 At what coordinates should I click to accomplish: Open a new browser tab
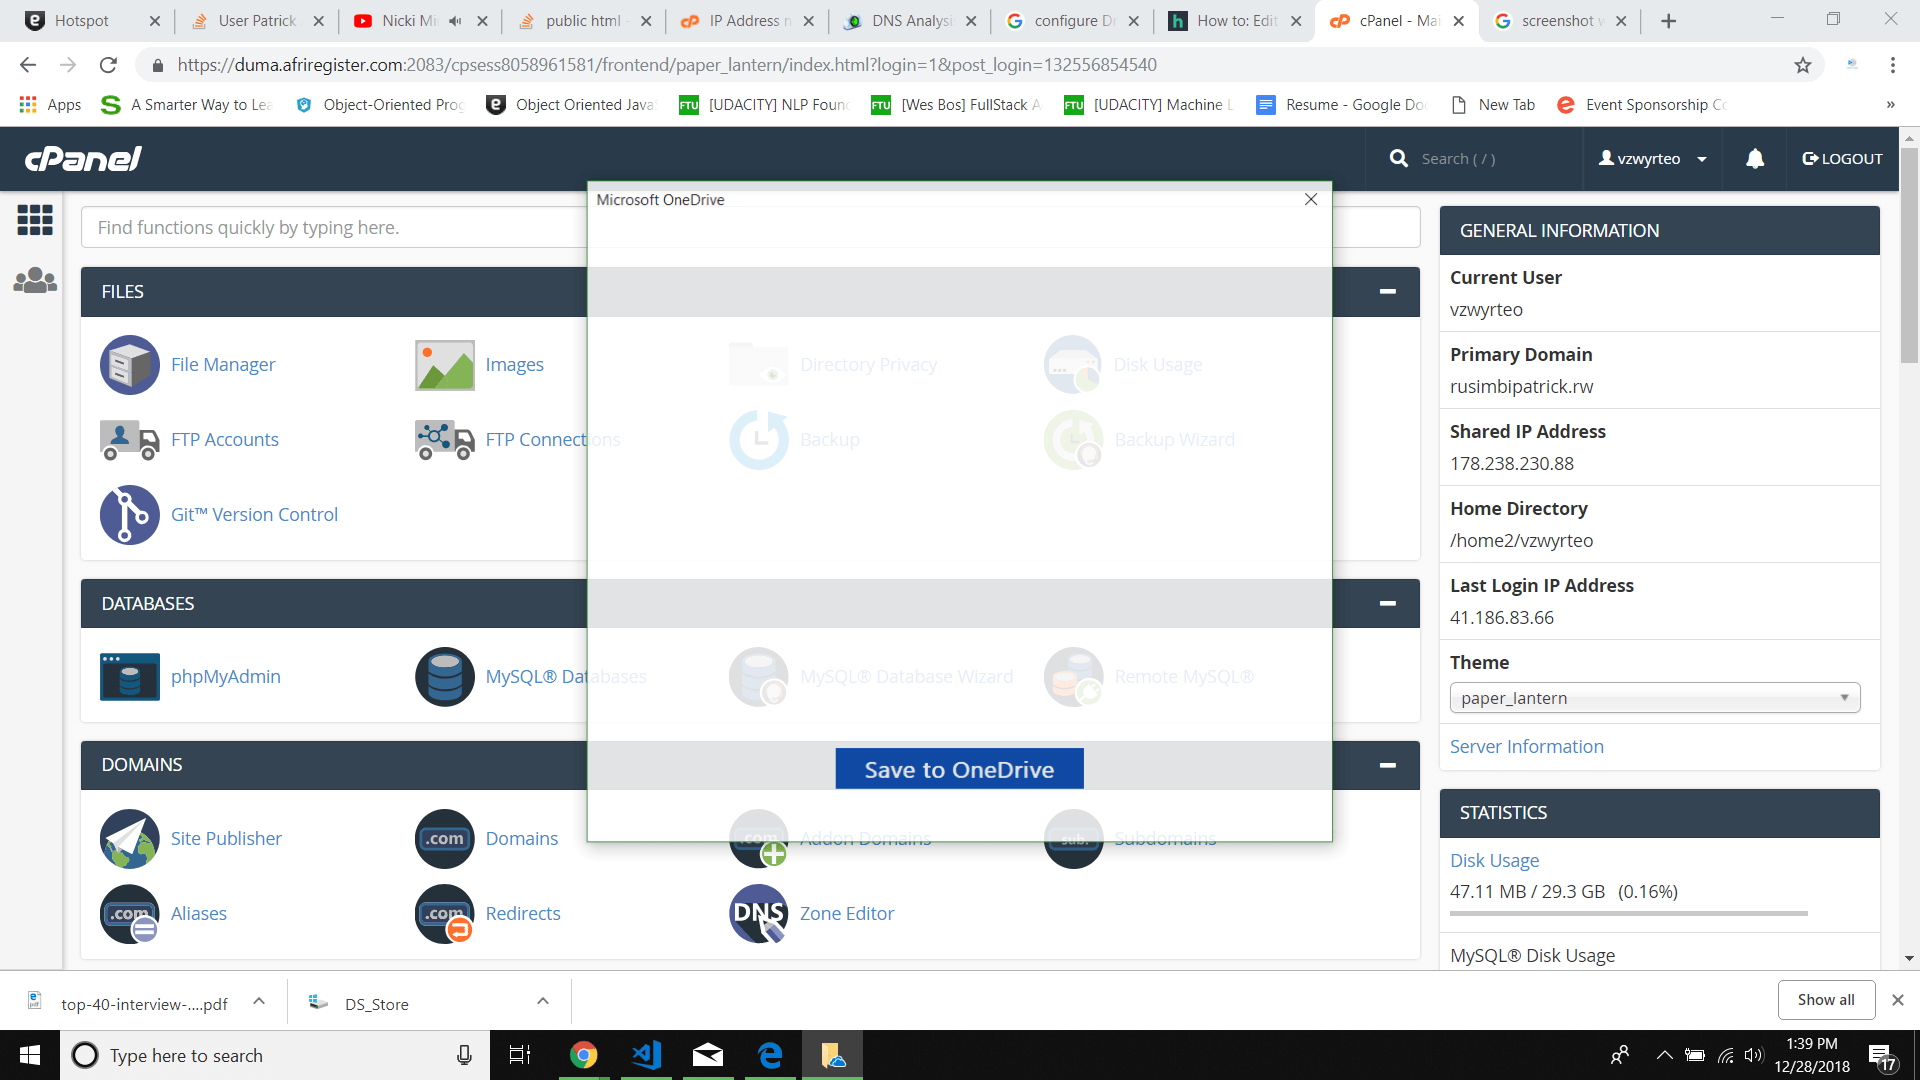pos(1668,21)
